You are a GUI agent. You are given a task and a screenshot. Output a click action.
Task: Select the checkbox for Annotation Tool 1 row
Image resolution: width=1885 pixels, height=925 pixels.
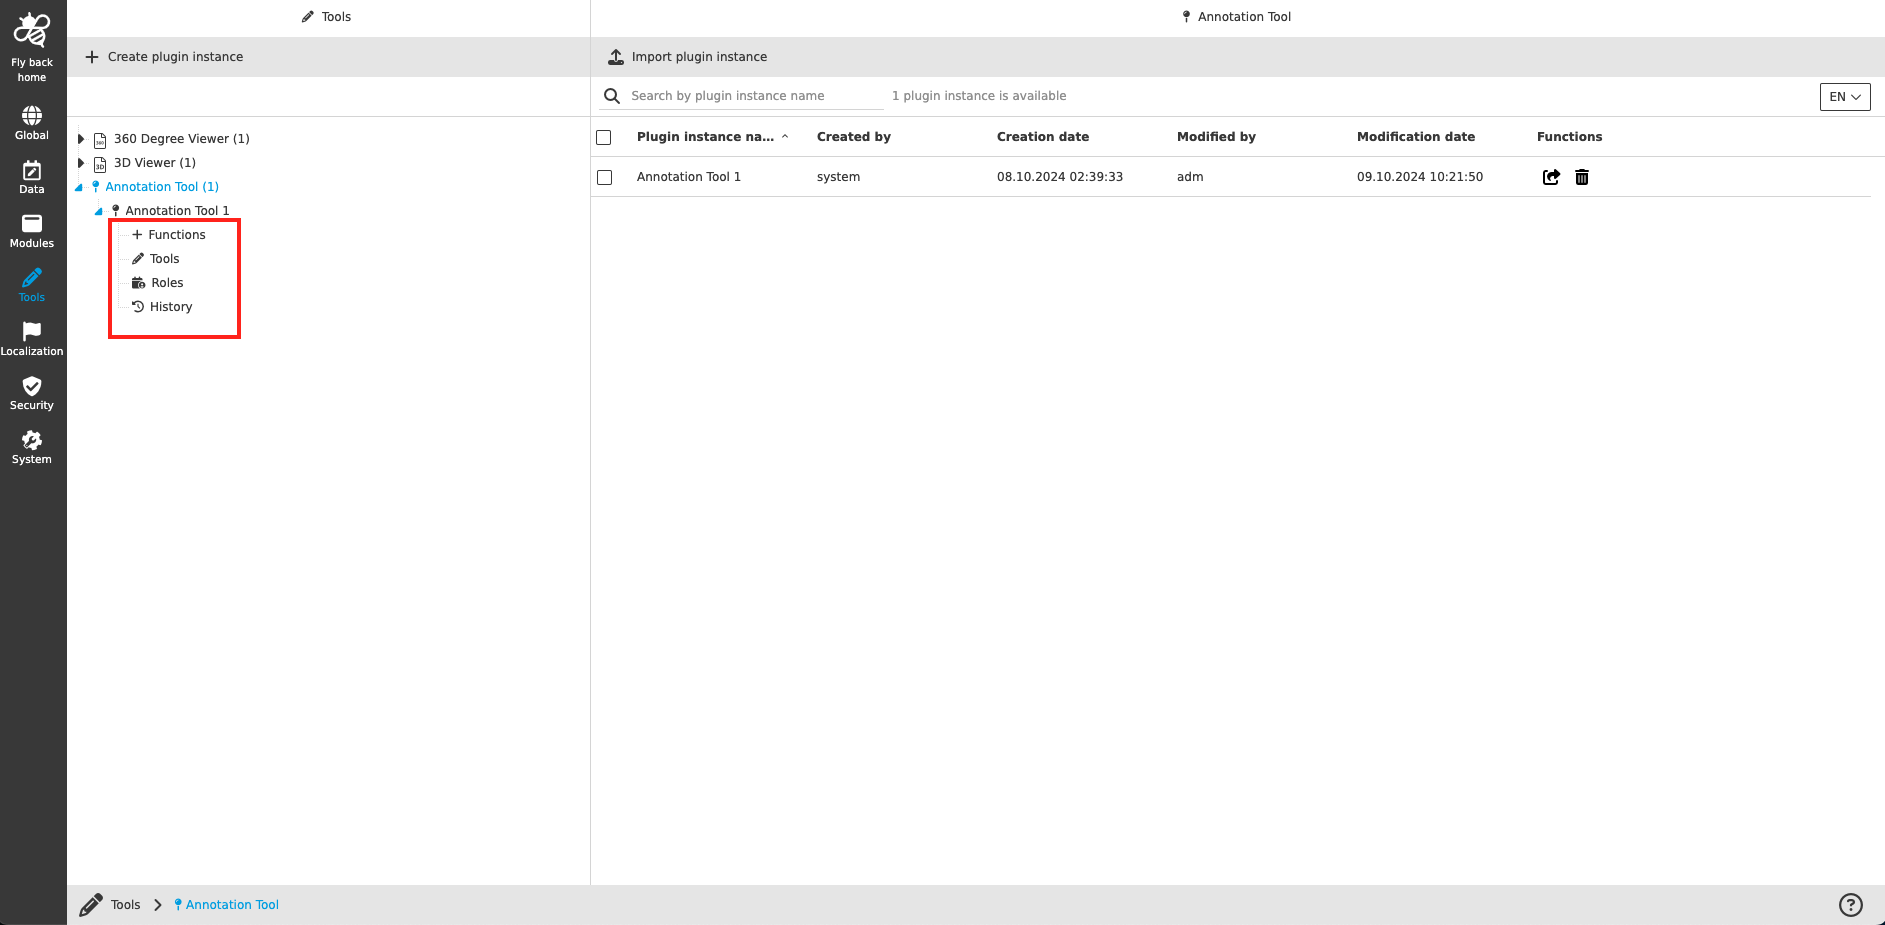pyautogui.click(x=604, y=177)
